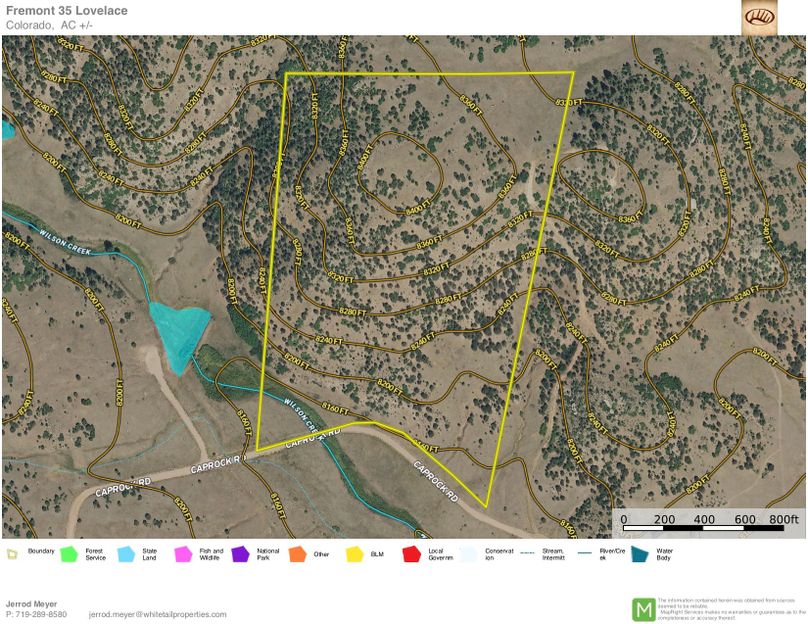
Task: Open the jerrod.meyer@whitetailproperties.com email link
Action: click(x=158, y=614)
